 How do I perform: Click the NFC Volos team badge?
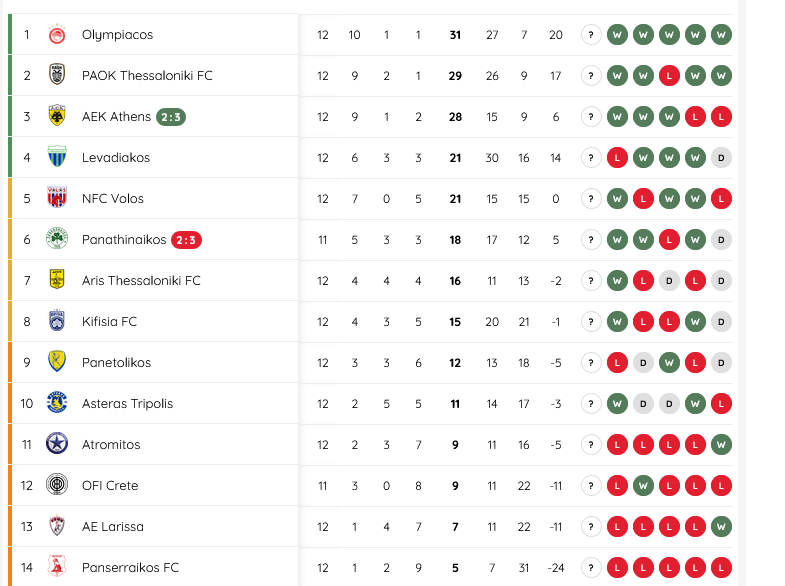57,199
